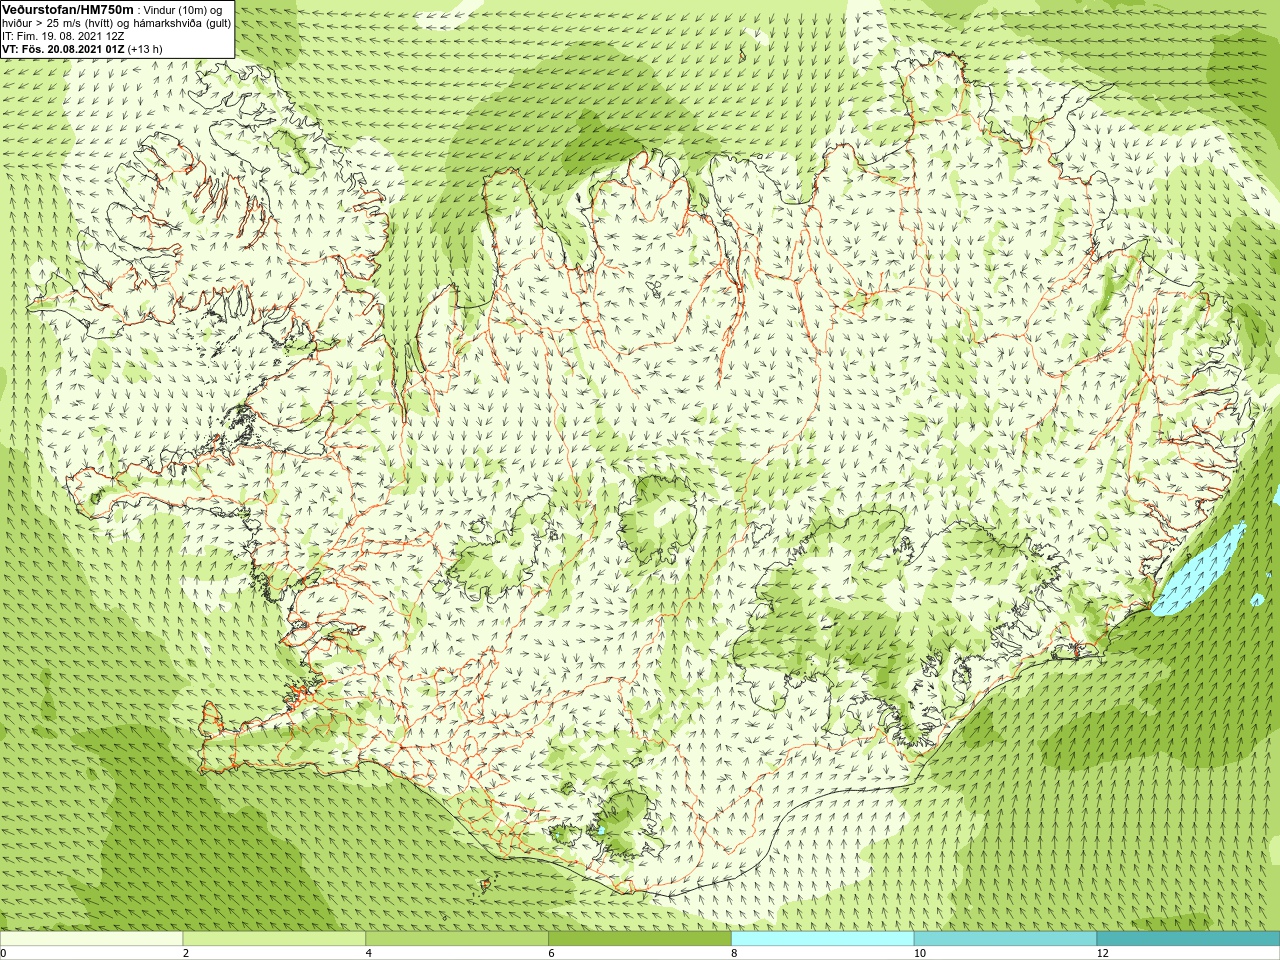Click the legend scale label '6'

coord(551,953)
